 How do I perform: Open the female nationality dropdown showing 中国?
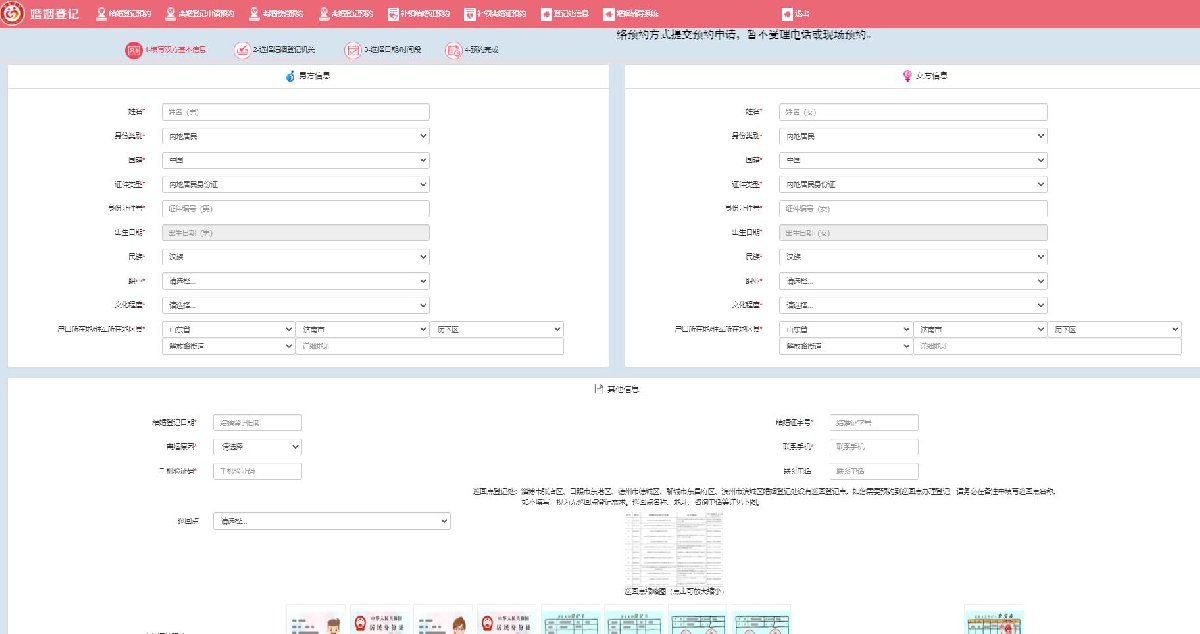pos(913,160)
